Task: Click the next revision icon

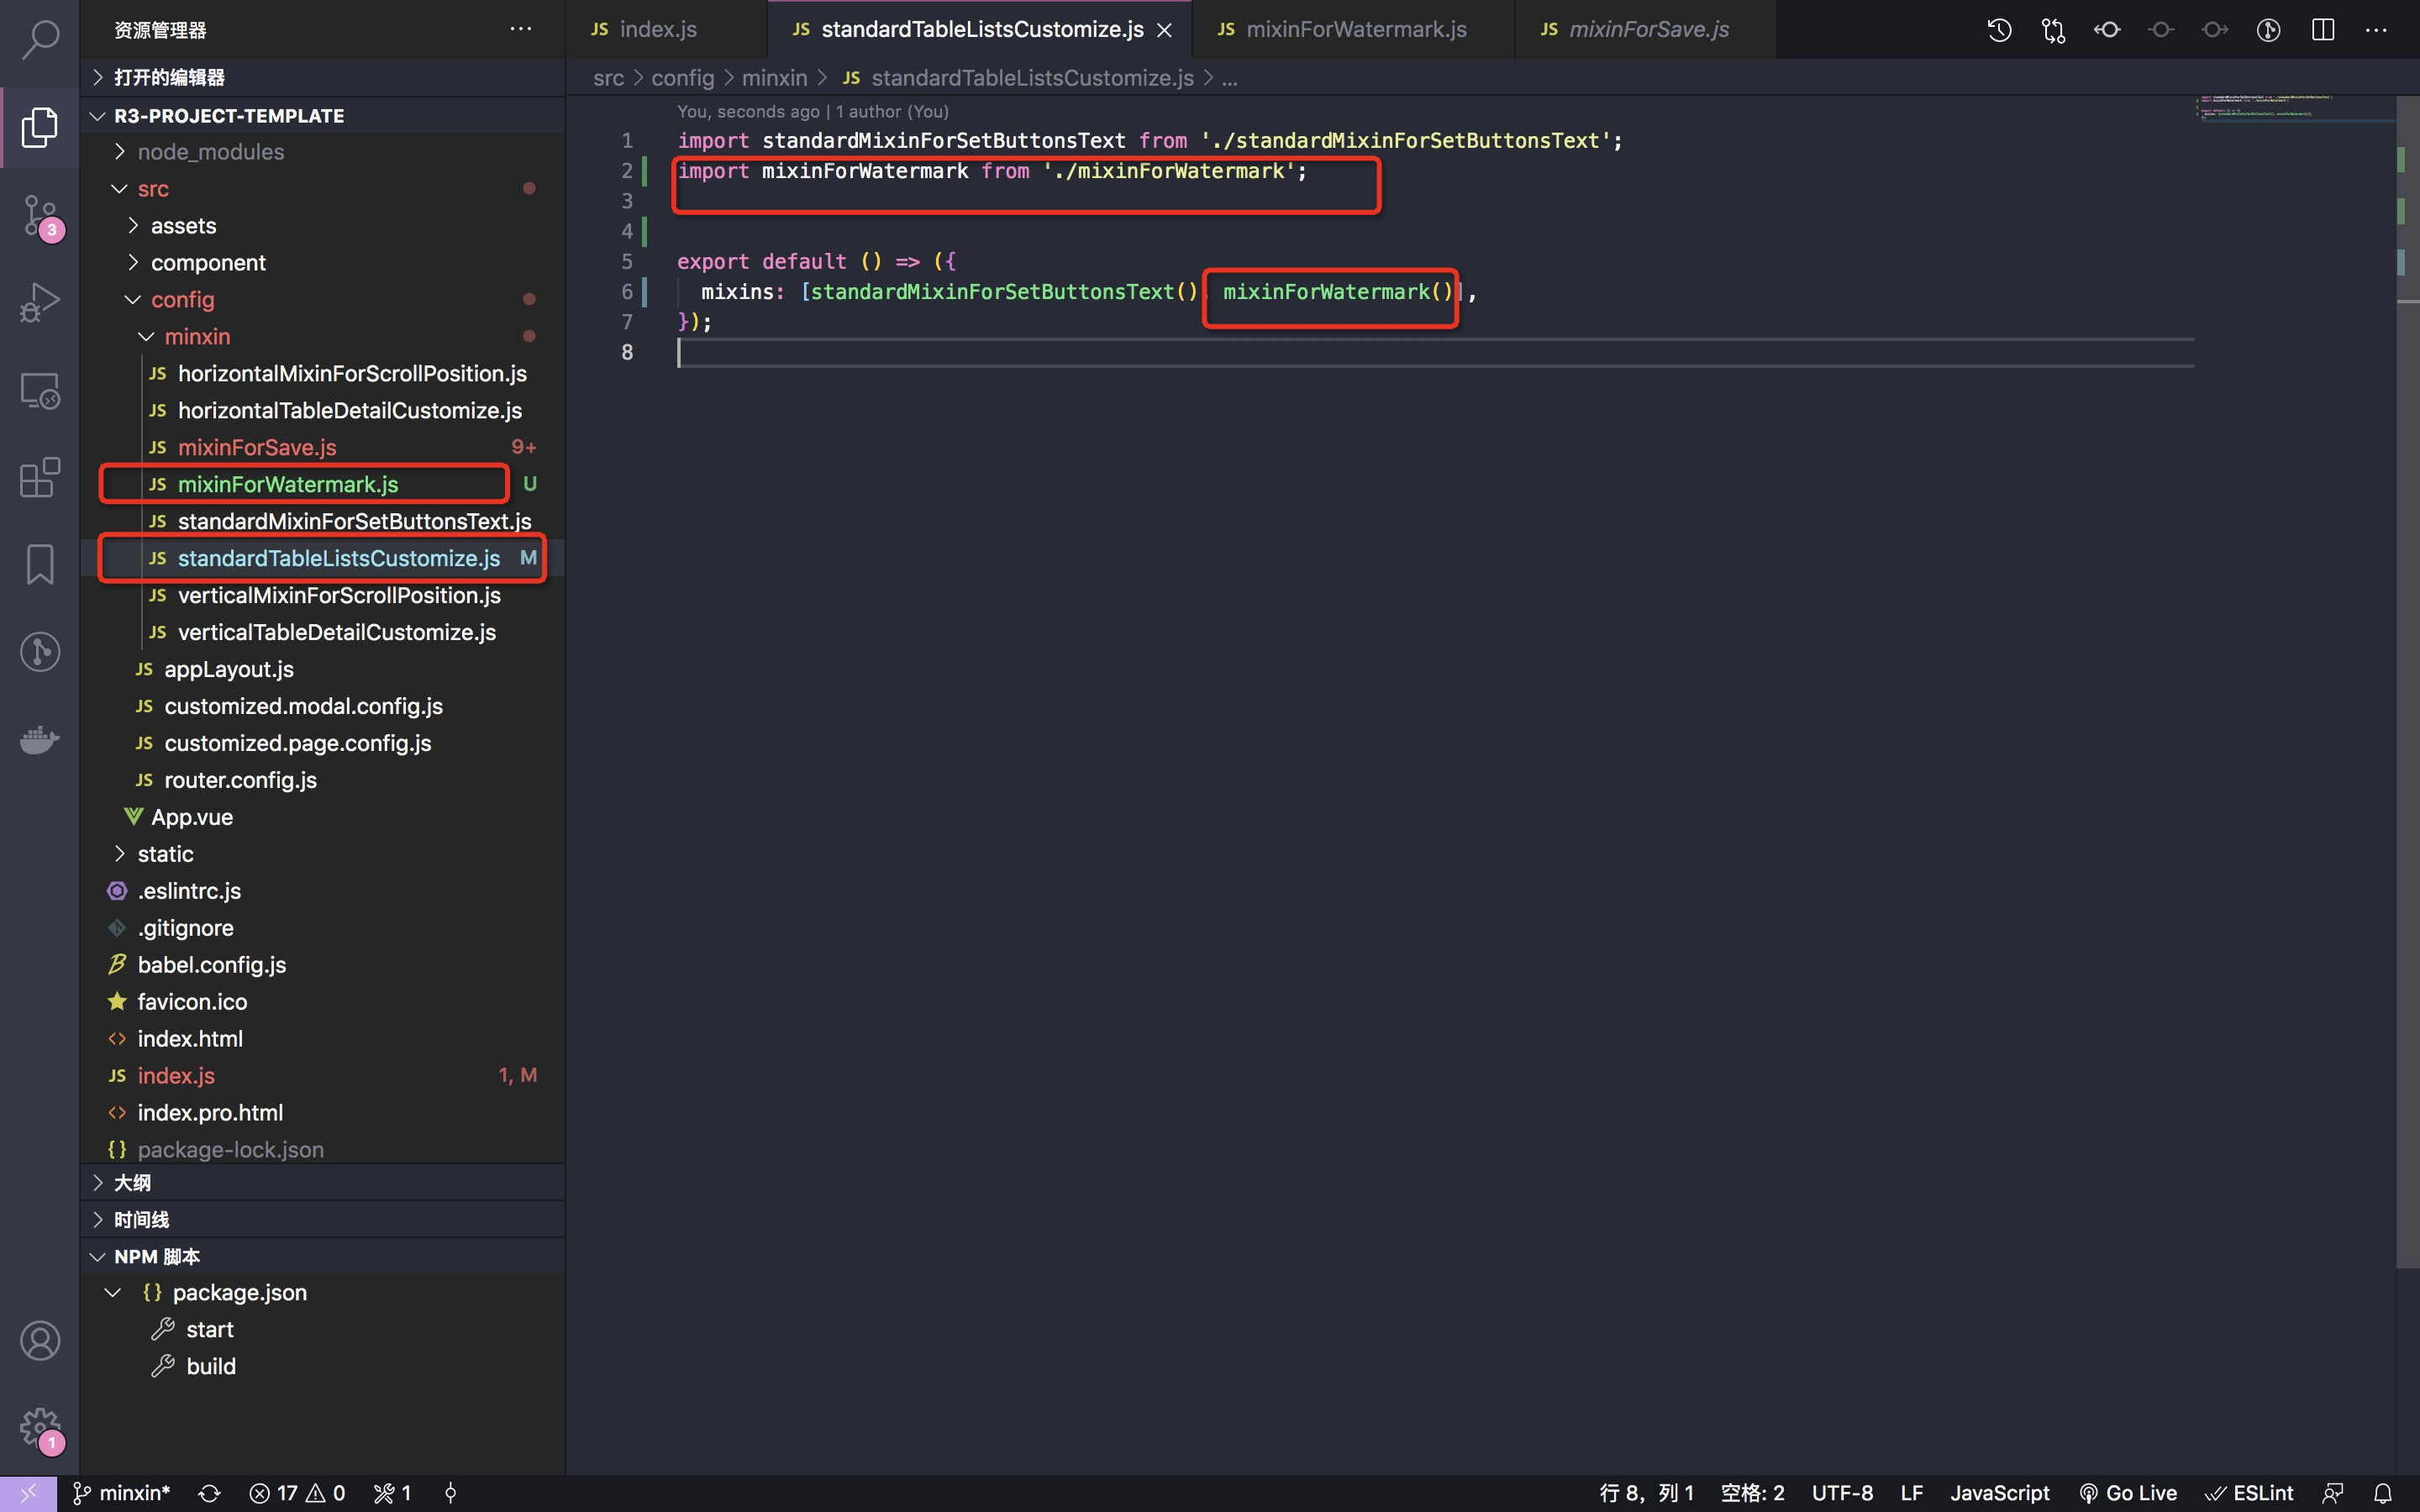Action: 2215,30
